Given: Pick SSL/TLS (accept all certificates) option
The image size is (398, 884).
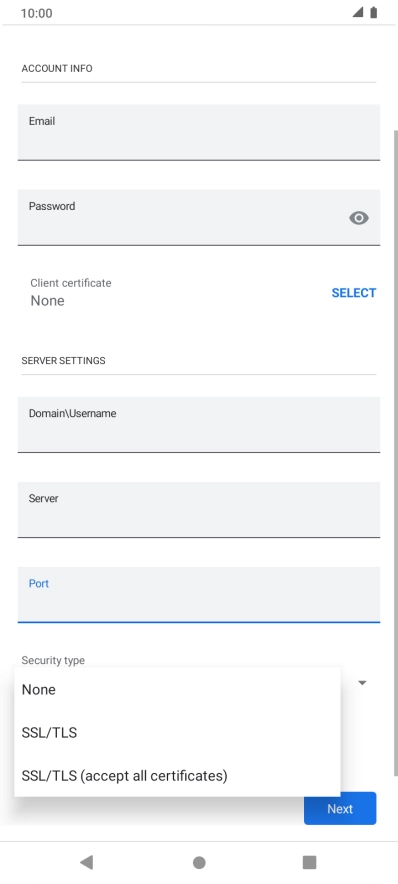Looking at the screenshot, I should 177,776.
